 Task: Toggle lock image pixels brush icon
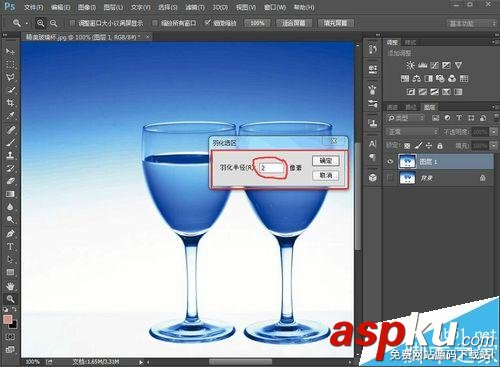click(419, 146)
